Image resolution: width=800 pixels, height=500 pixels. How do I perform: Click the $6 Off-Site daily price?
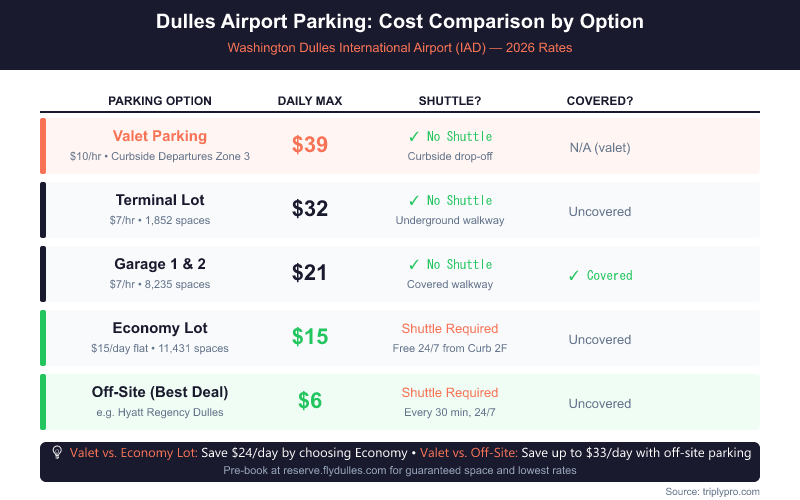[310, 401]
